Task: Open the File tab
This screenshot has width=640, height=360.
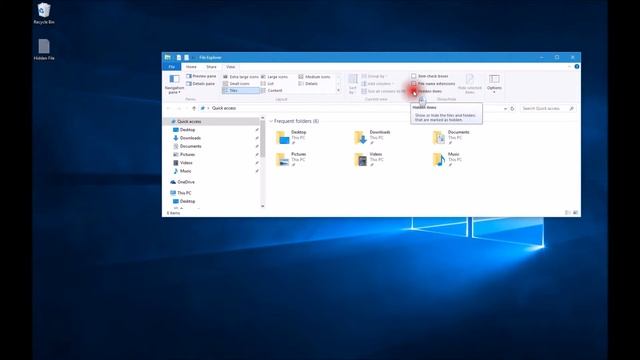Action: coord(172,67)
